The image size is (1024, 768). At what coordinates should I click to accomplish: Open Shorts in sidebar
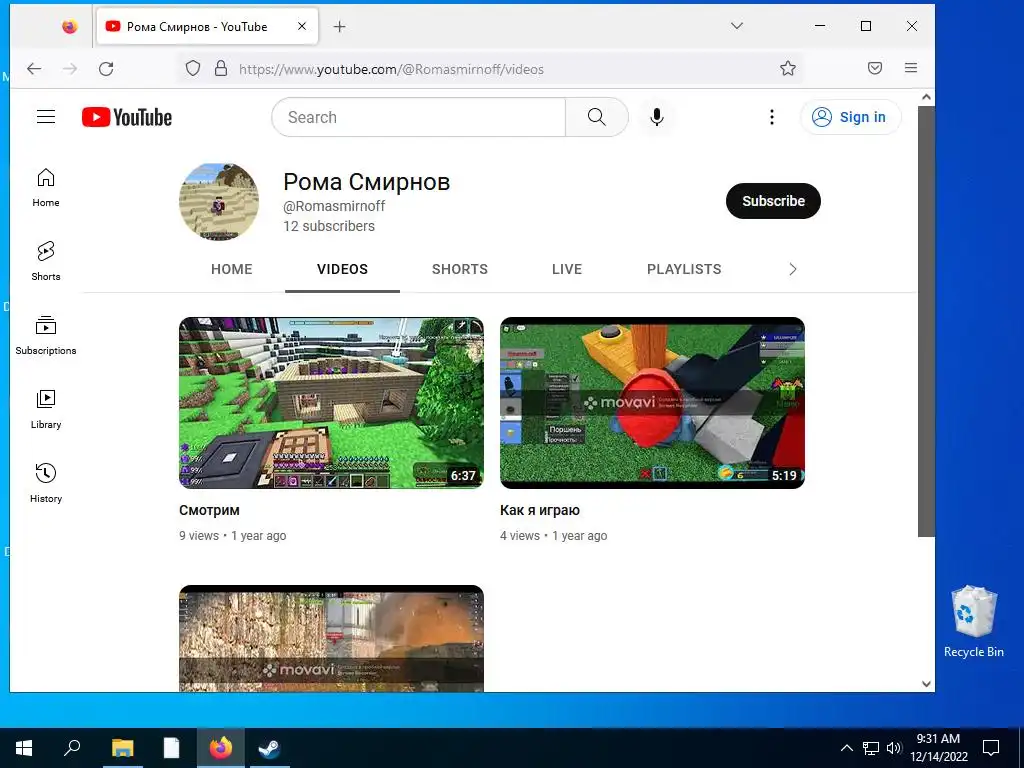[x=46, y=261]
